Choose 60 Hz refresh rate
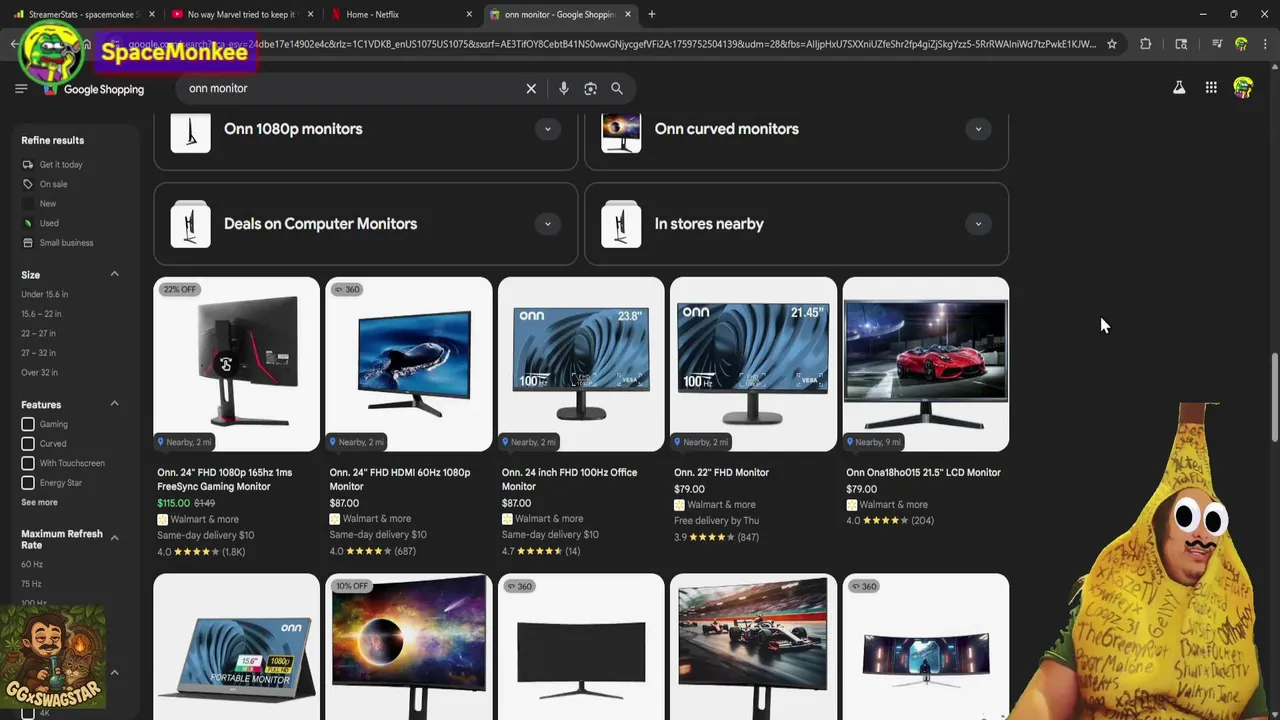The image size is (1280, 720). click(32, 564)
